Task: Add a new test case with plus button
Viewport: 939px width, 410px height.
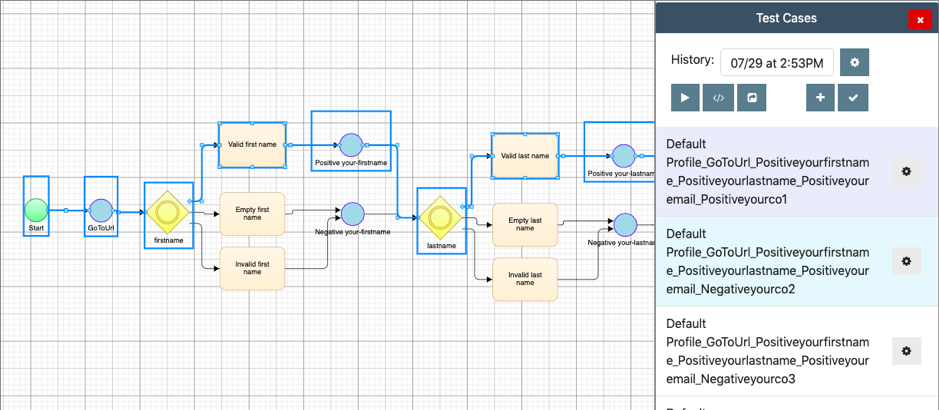Action: 820,98
